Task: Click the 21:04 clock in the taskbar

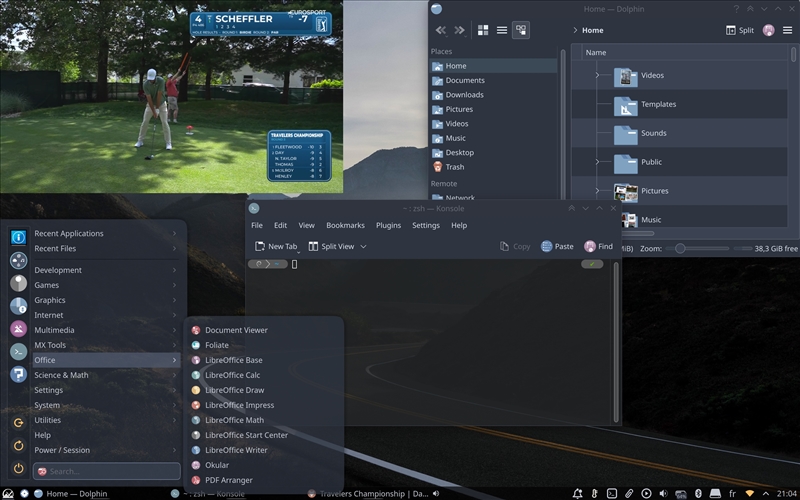Action: 787,493
